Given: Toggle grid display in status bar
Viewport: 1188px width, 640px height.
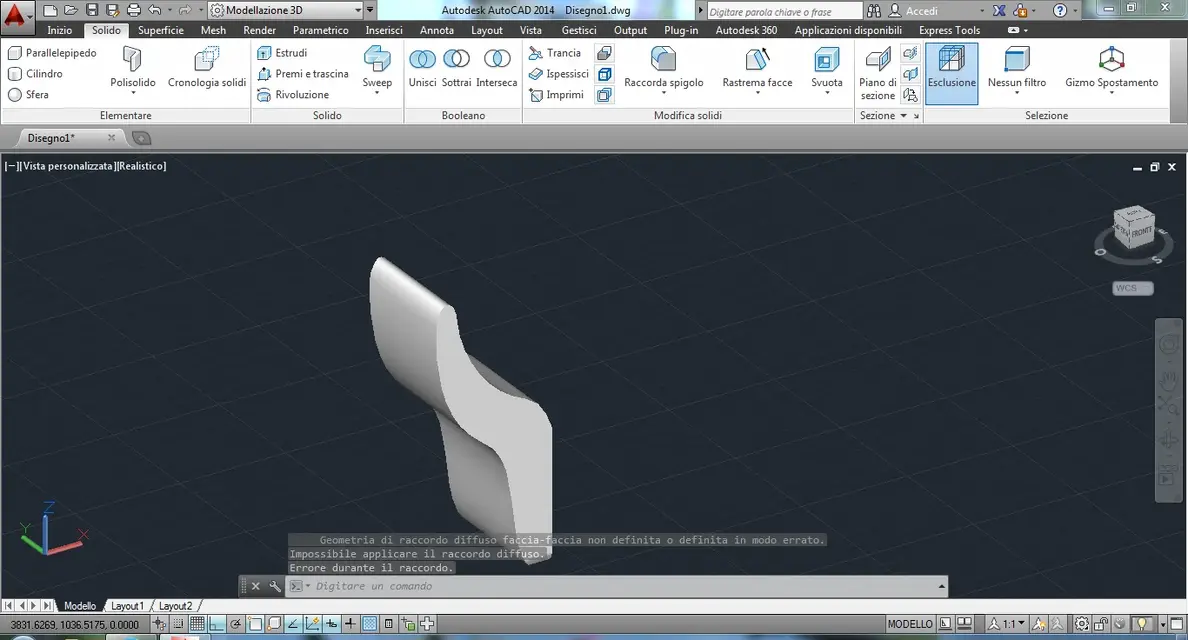Looking at the screenshot, I should pos(197,624).
